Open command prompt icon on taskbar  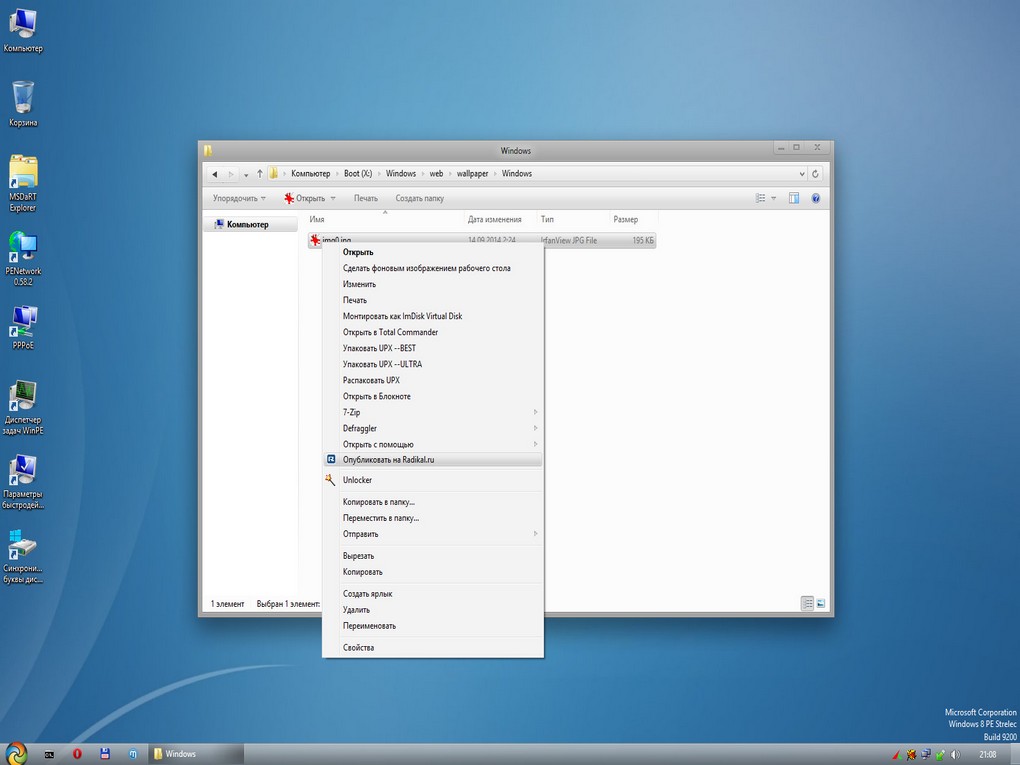tap(49, 754)
